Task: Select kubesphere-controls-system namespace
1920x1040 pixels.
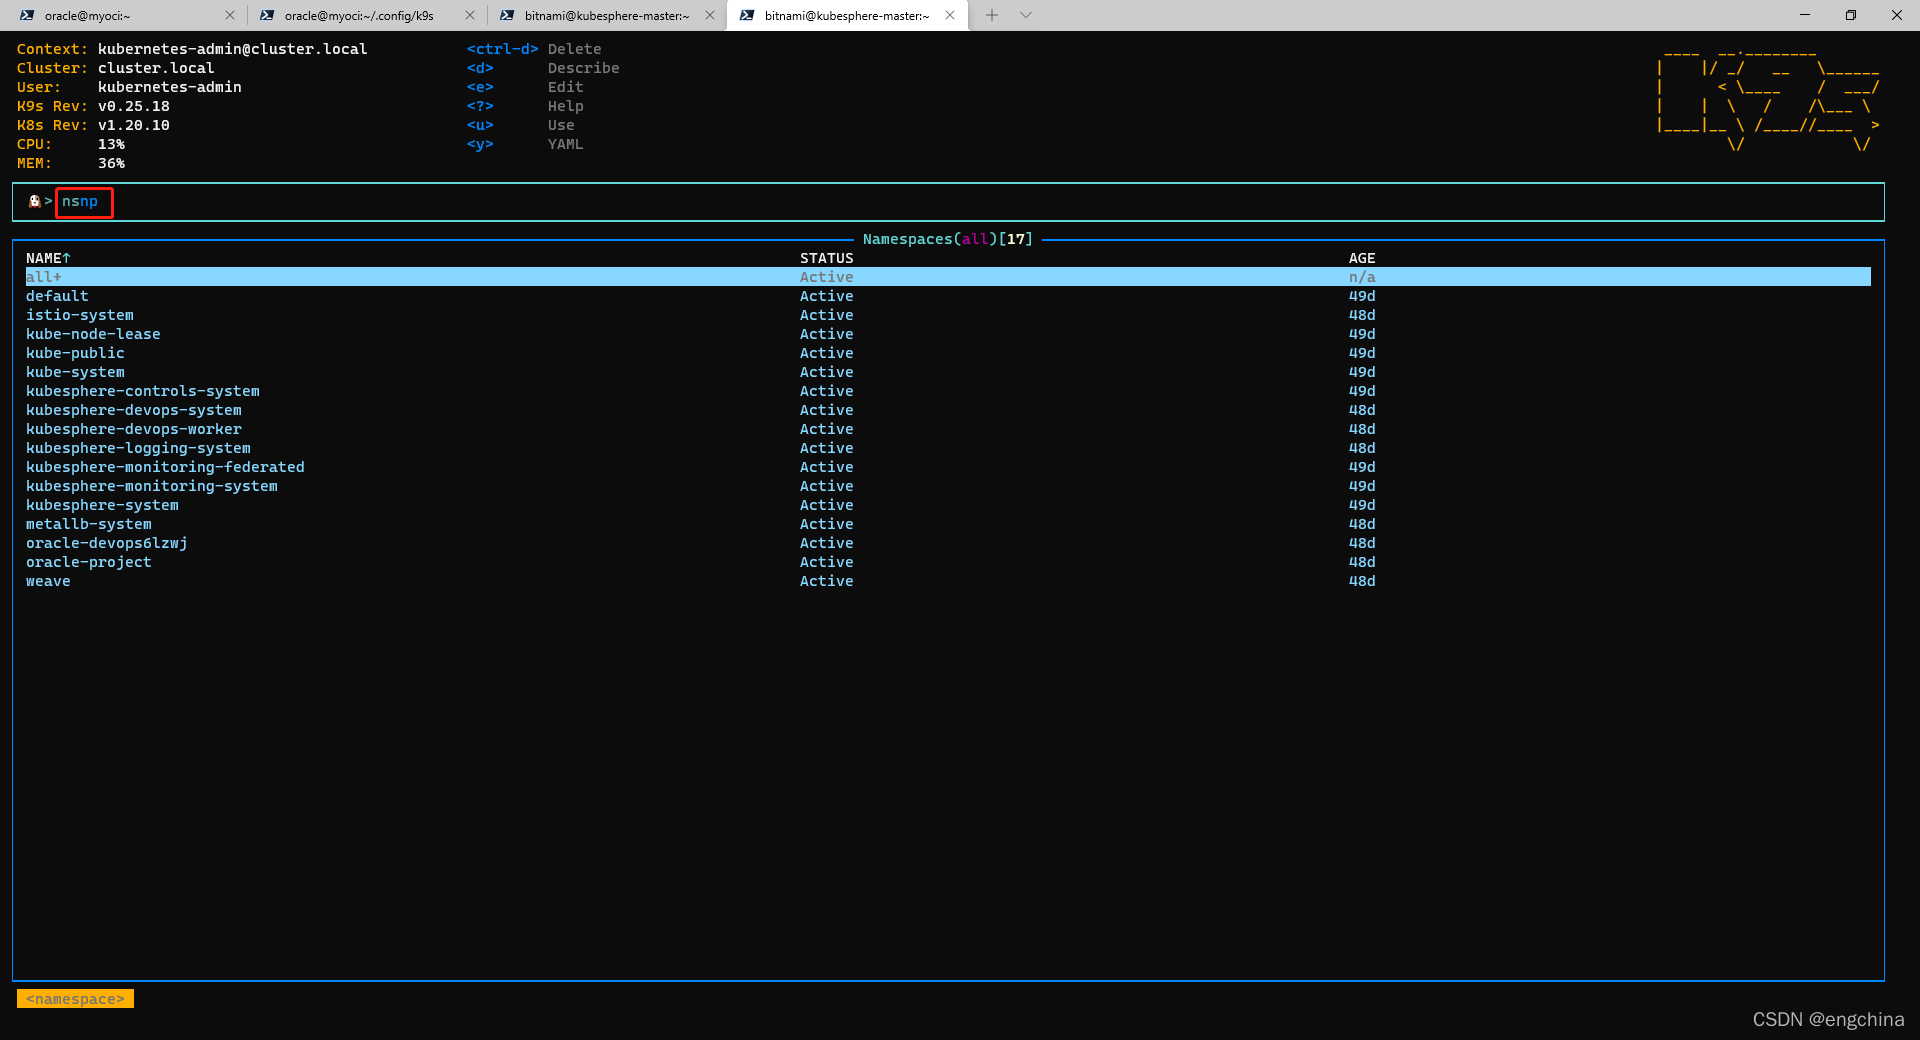Action: coord(948,391)
